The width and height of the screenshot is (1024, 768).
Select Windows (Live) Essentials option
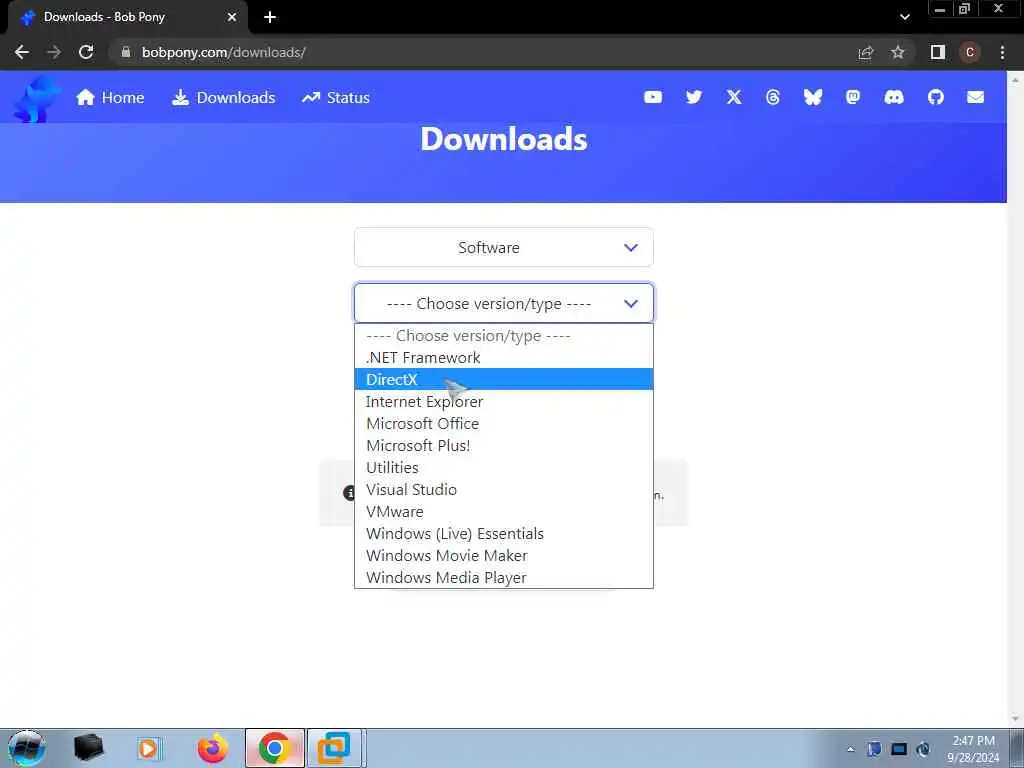pyautogui.click(x=504, y=534)
